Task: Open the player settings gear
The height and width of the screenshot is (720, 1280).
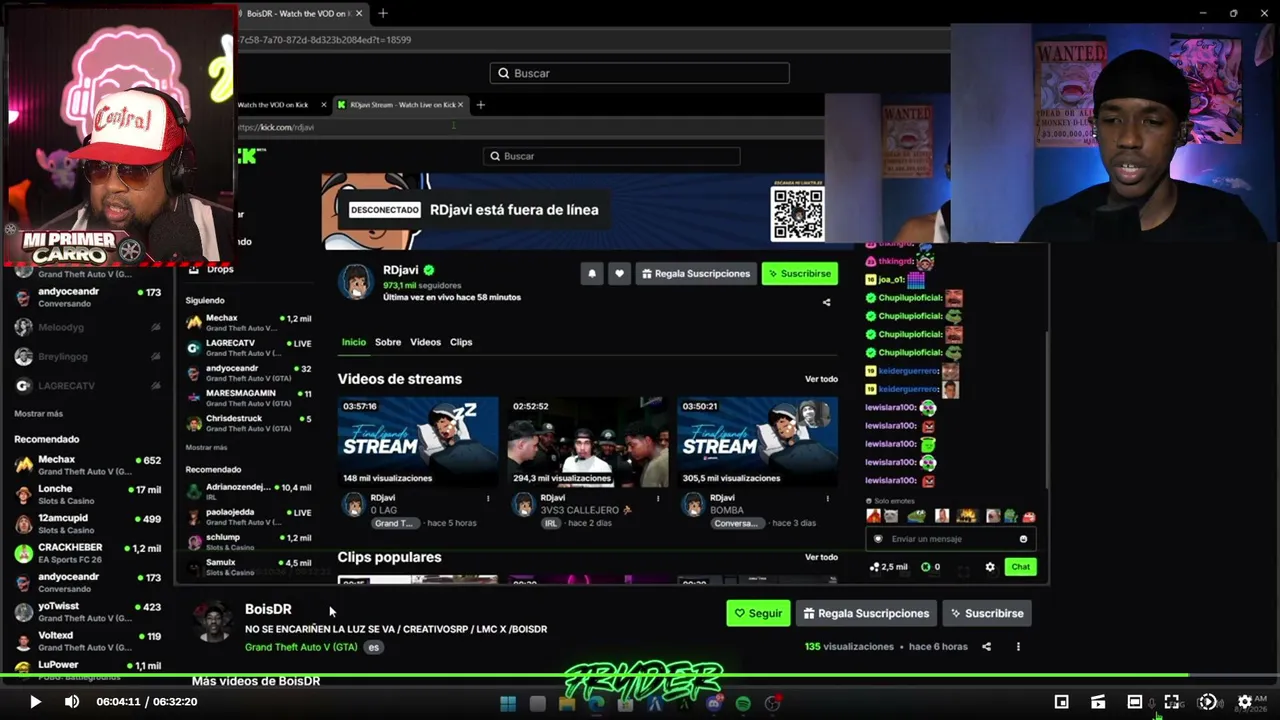Action: click(1245, 702)
